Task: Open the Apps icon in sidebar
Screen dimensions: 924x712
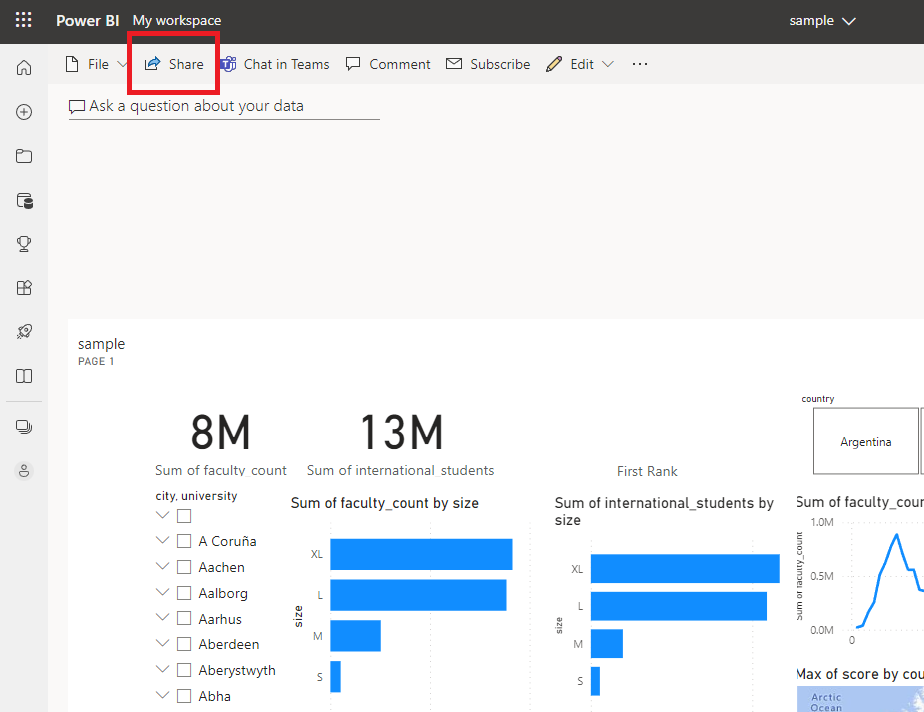Action: (x=24, y=288)
